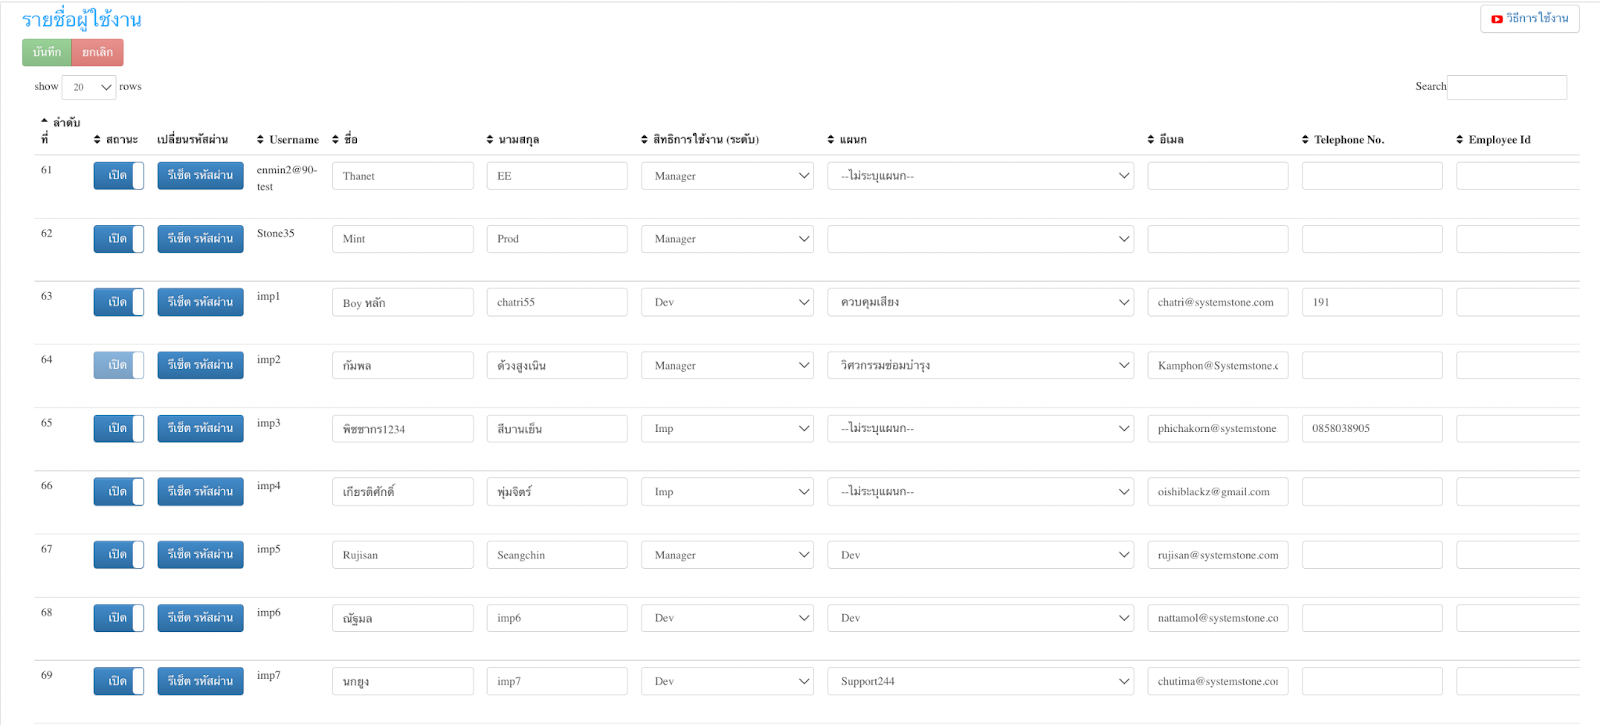Reset password for row 61 user

click(x=200, y=176)
